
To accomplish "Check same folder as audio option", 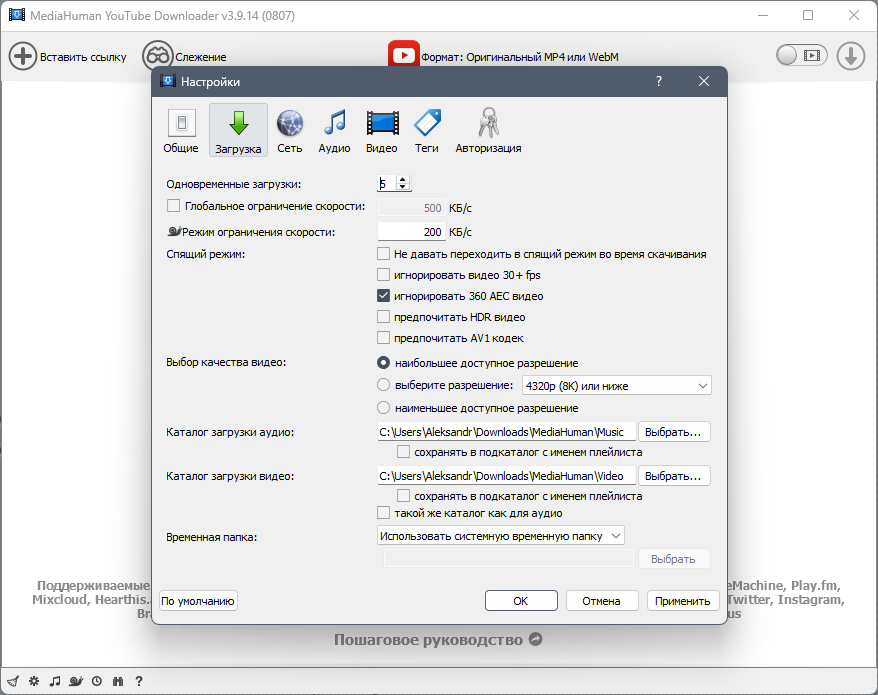I will (383, 513).
